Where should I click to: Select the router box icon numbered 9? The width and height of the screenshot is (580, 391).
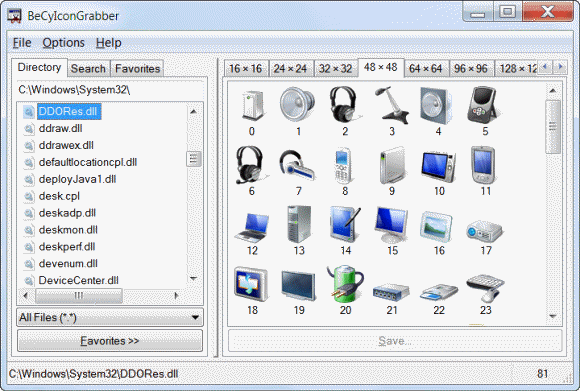[392, 165]
